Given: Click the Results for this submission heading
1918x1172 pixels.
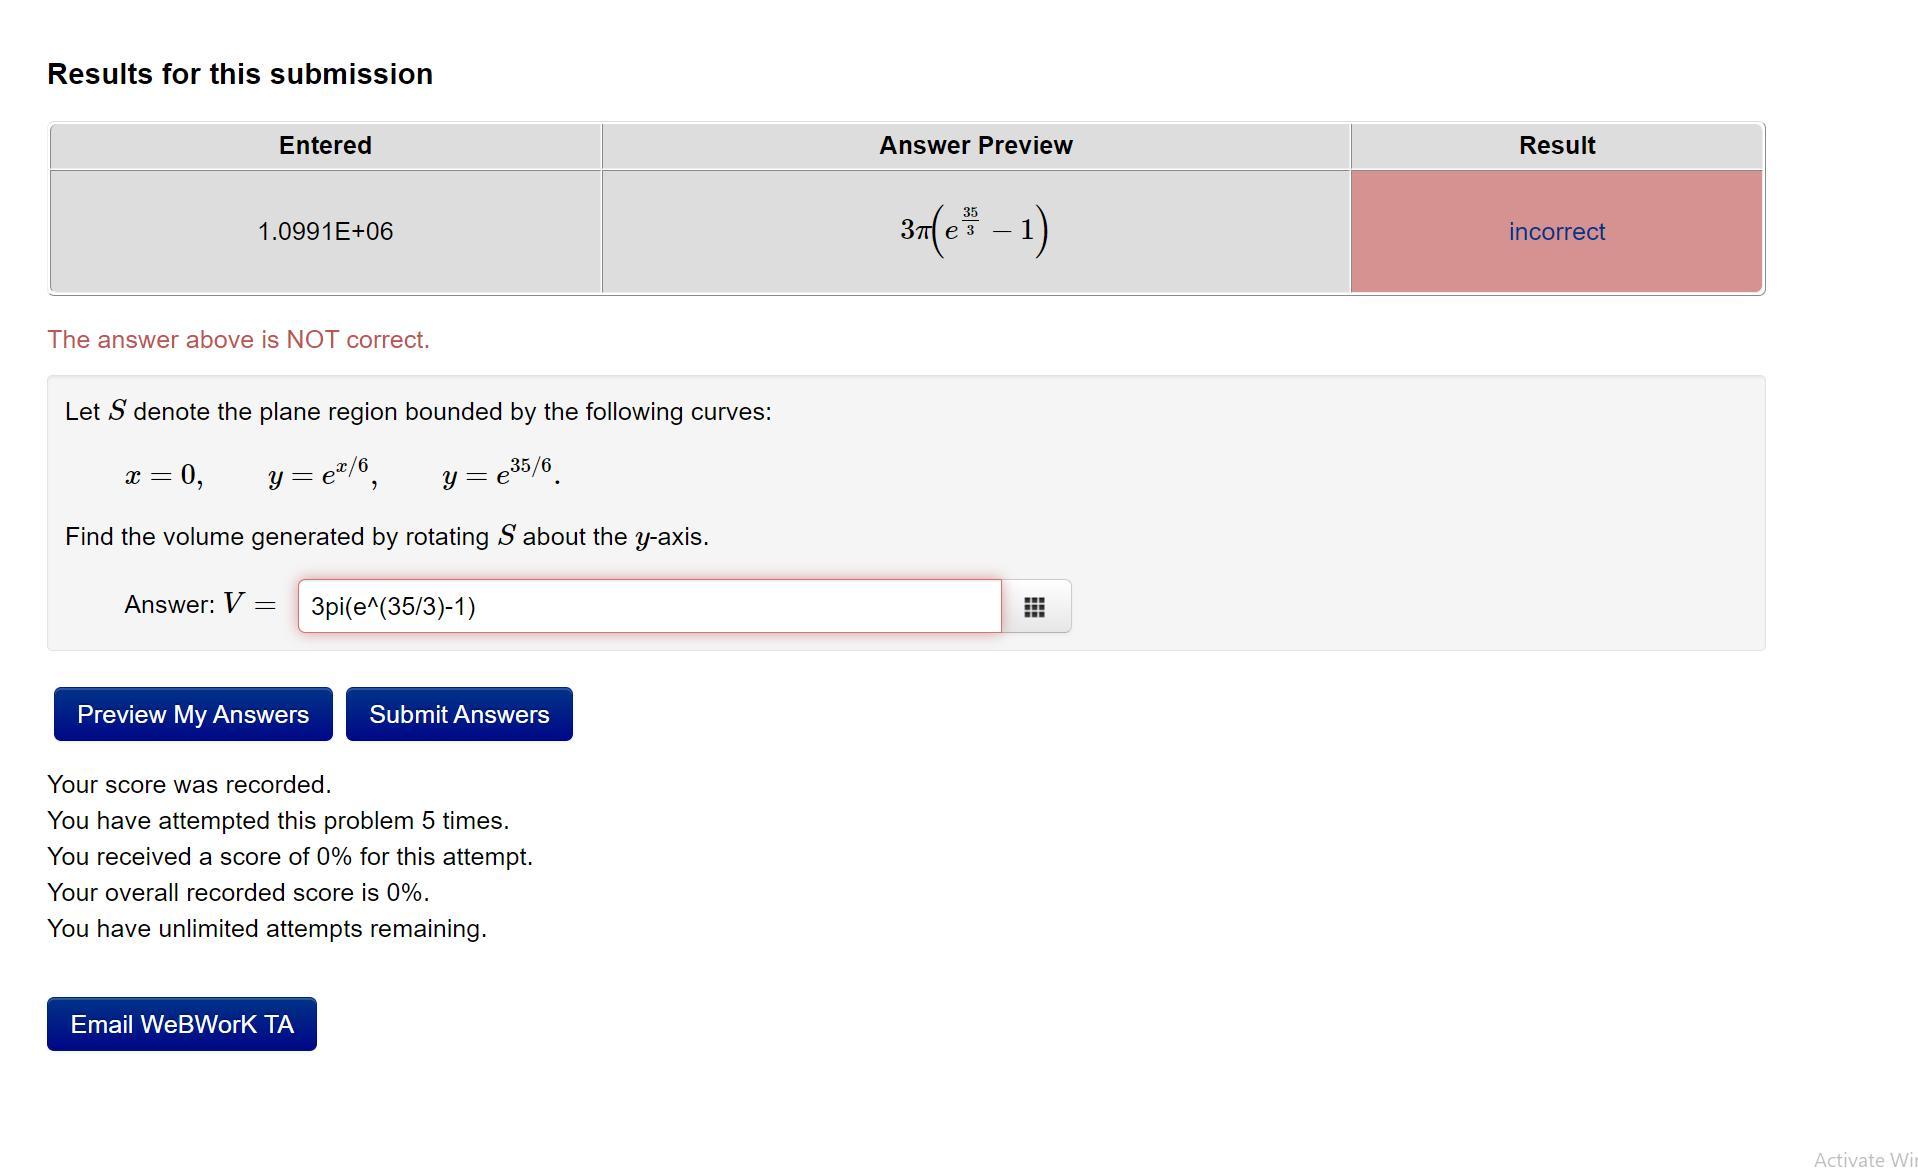Looking at the screenshot, I should (240, 74).
